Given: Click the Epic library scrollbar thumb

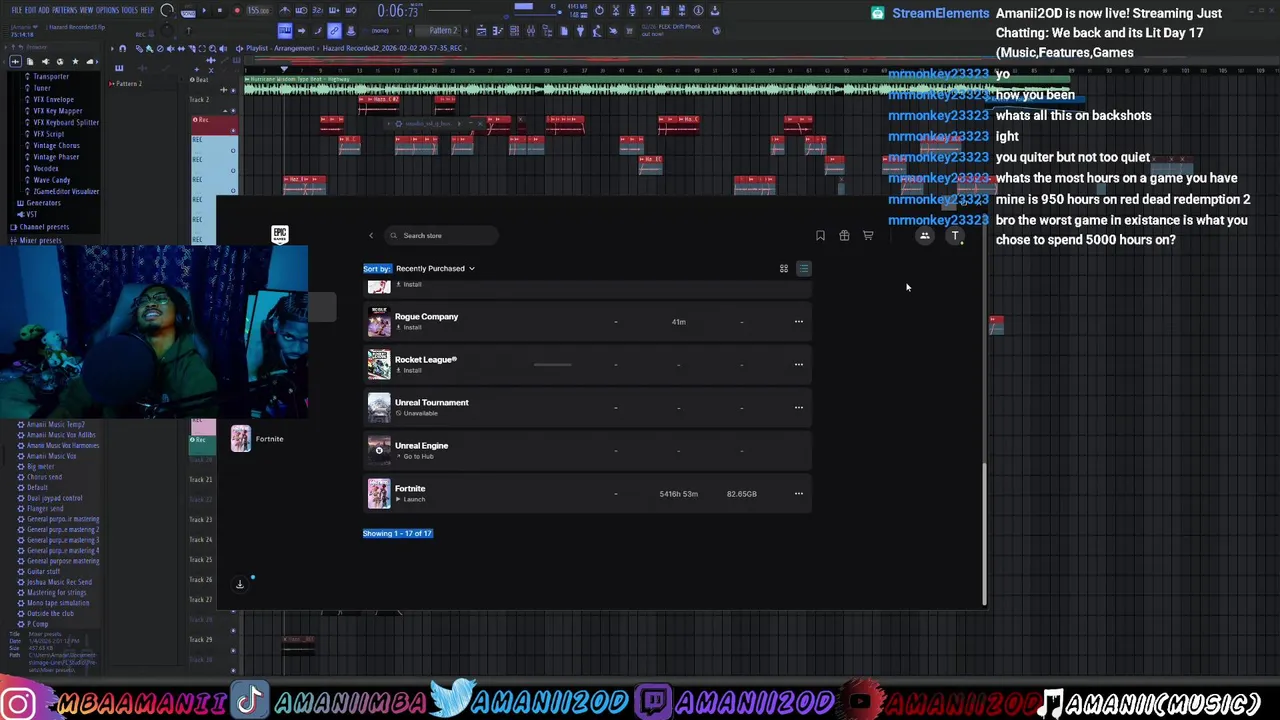Looking at the screenshot, I should tap(984, 535).
